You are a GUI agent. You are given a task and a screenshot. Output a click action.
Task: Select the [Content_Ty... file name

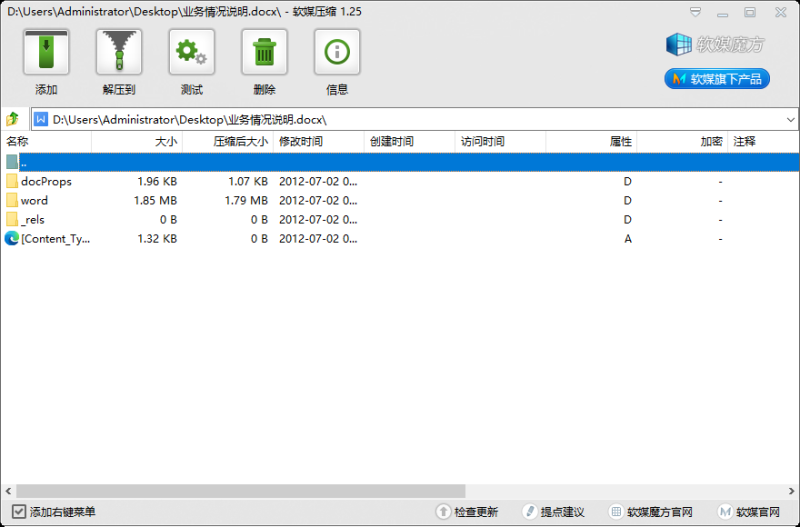pyautogui.click(x=56, y=239)
